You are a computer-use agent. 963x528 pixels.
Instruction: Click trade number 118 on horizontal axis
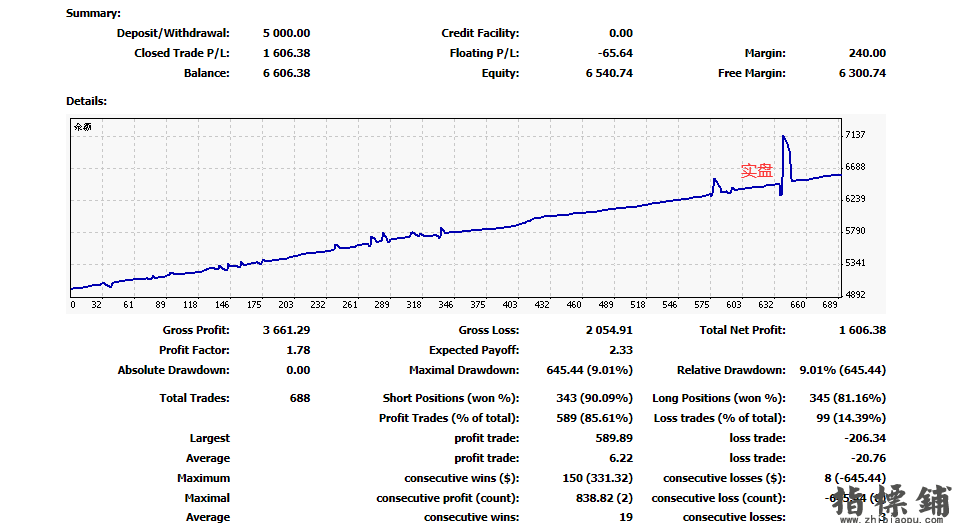[x=190, y=305]
